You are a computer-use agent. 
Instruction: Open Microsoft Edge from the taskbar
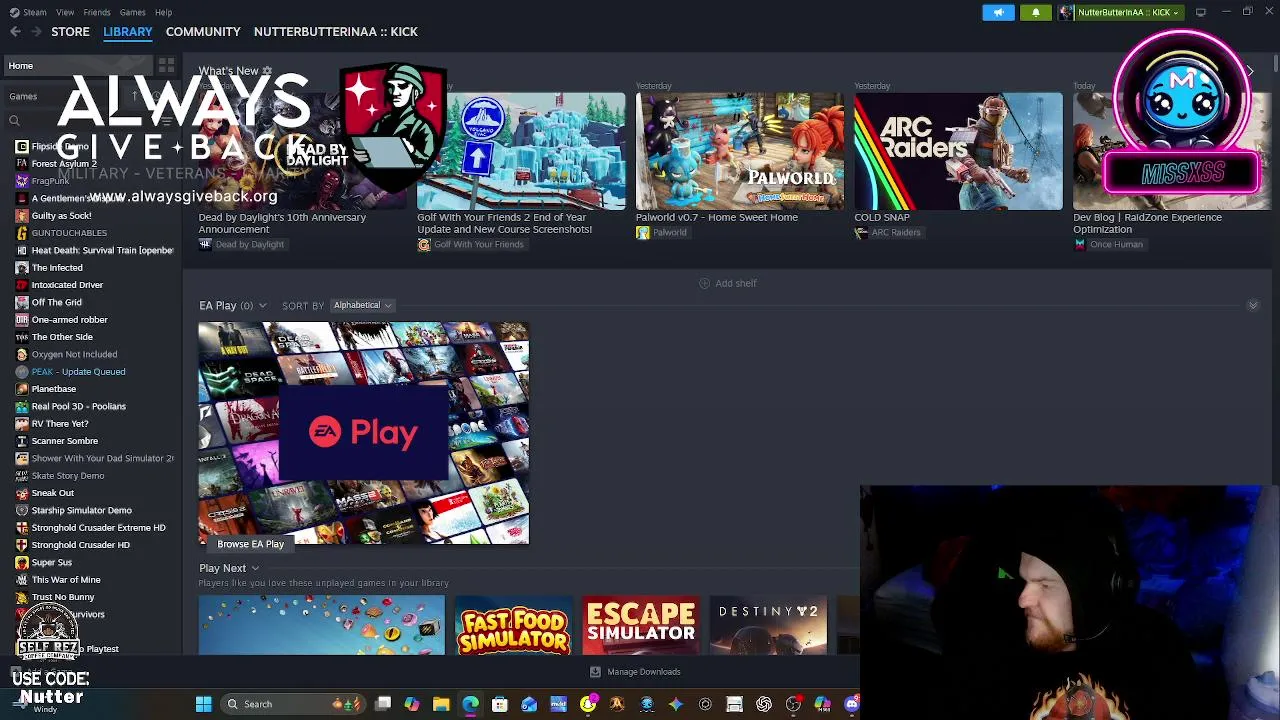click(470, 704)
